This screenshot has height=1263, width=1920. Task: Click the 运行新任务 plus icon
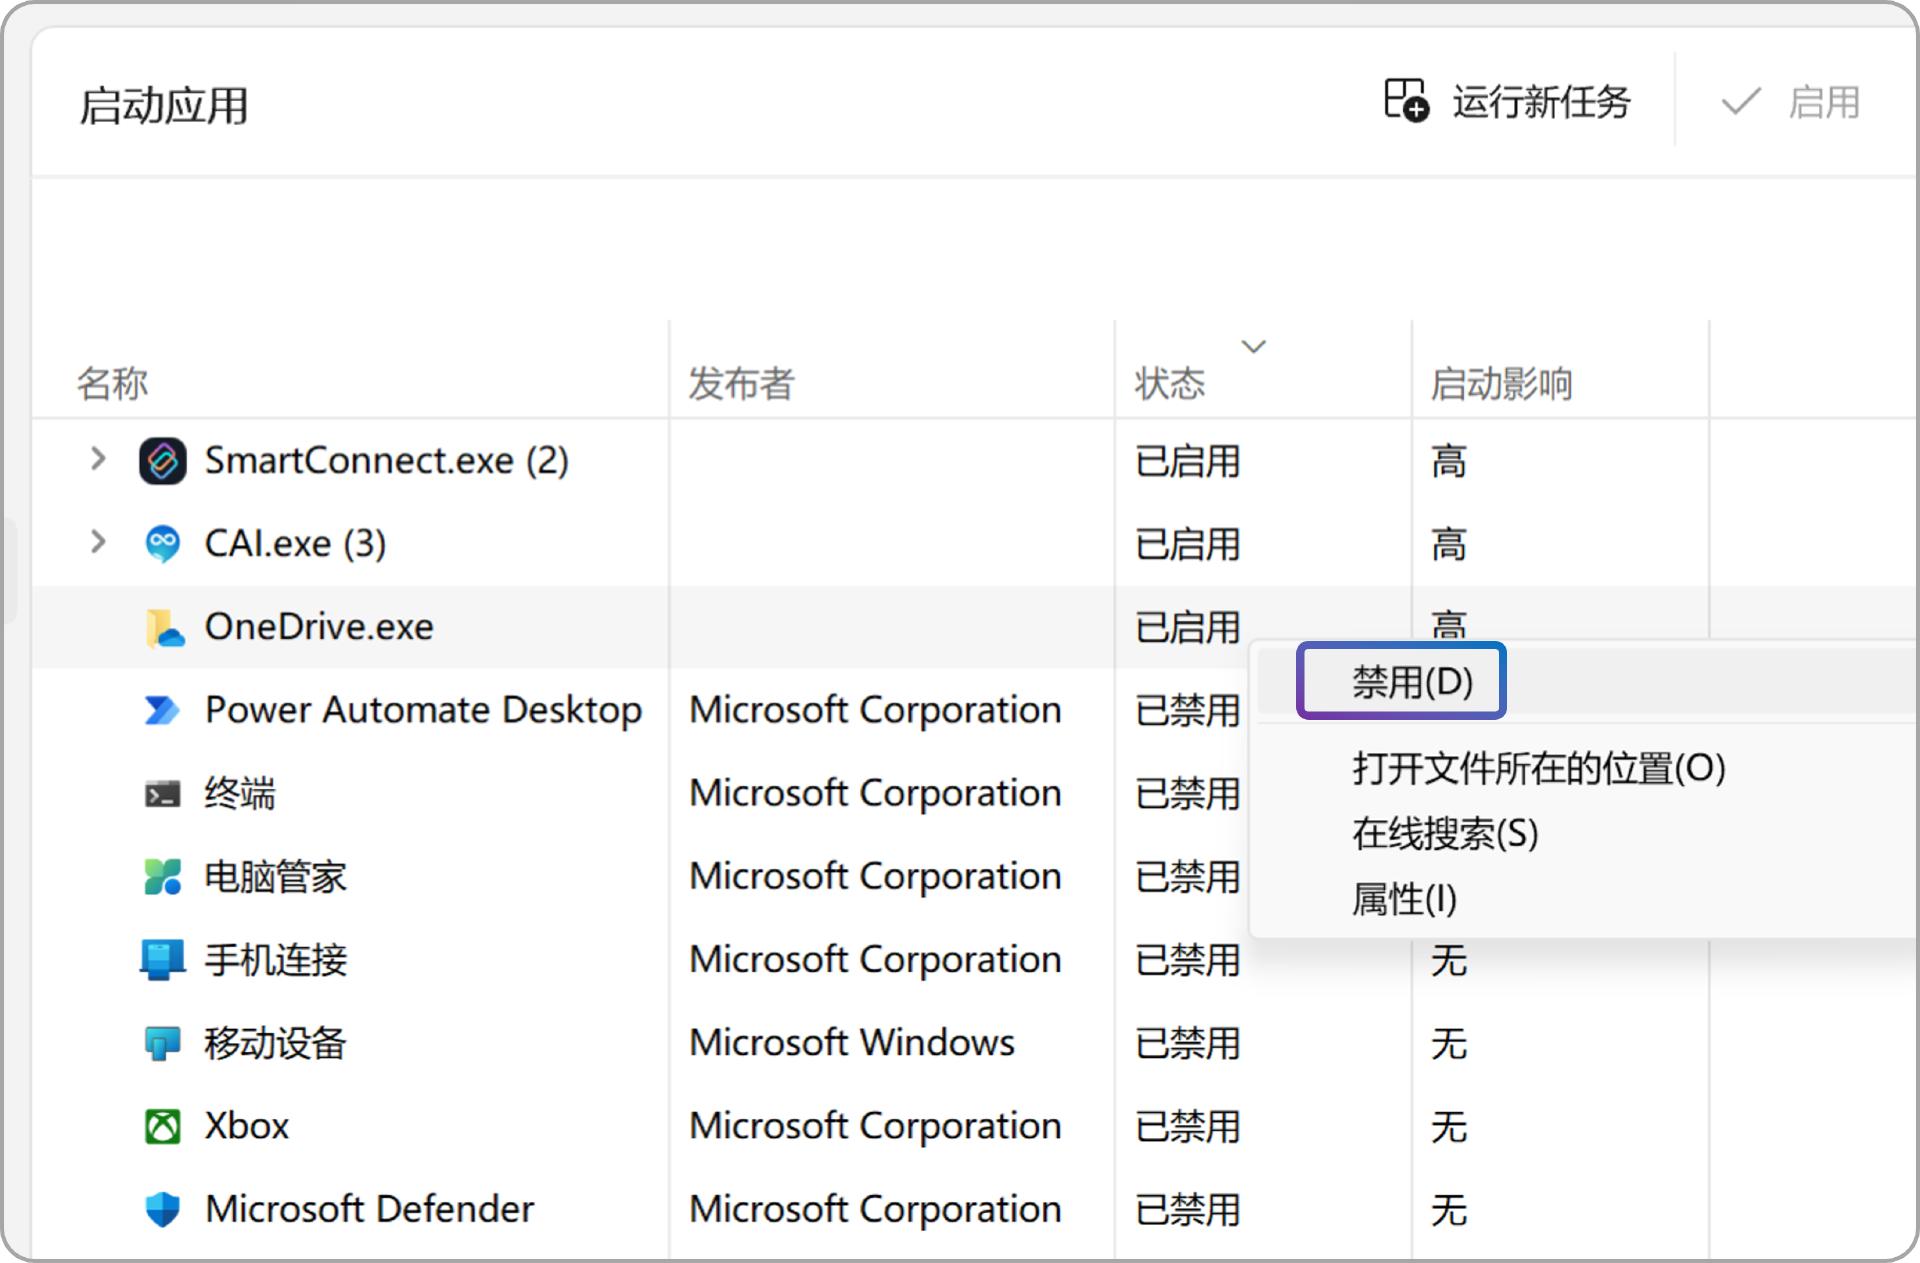click(1406, 101)
